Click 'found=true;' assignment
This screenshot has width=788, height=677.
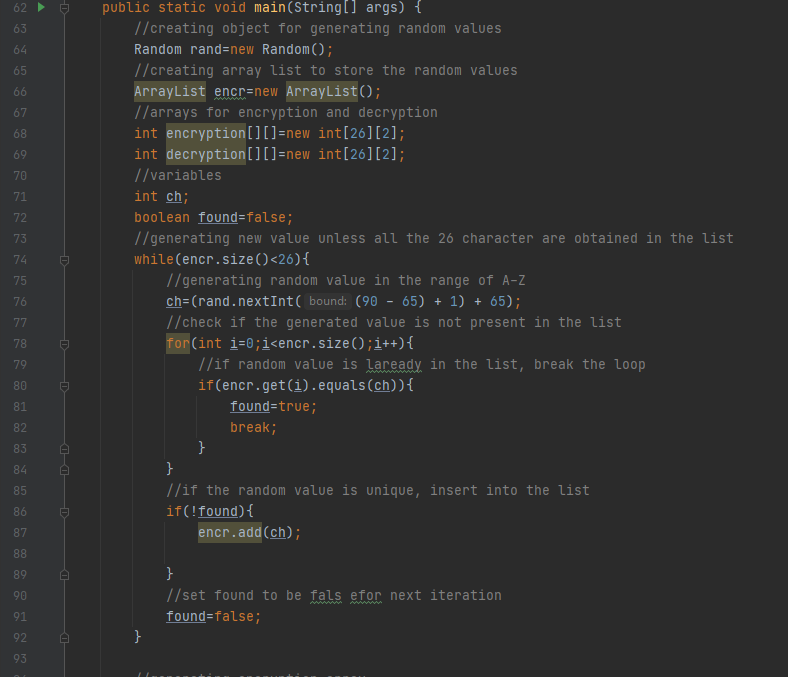coord(273,406)
